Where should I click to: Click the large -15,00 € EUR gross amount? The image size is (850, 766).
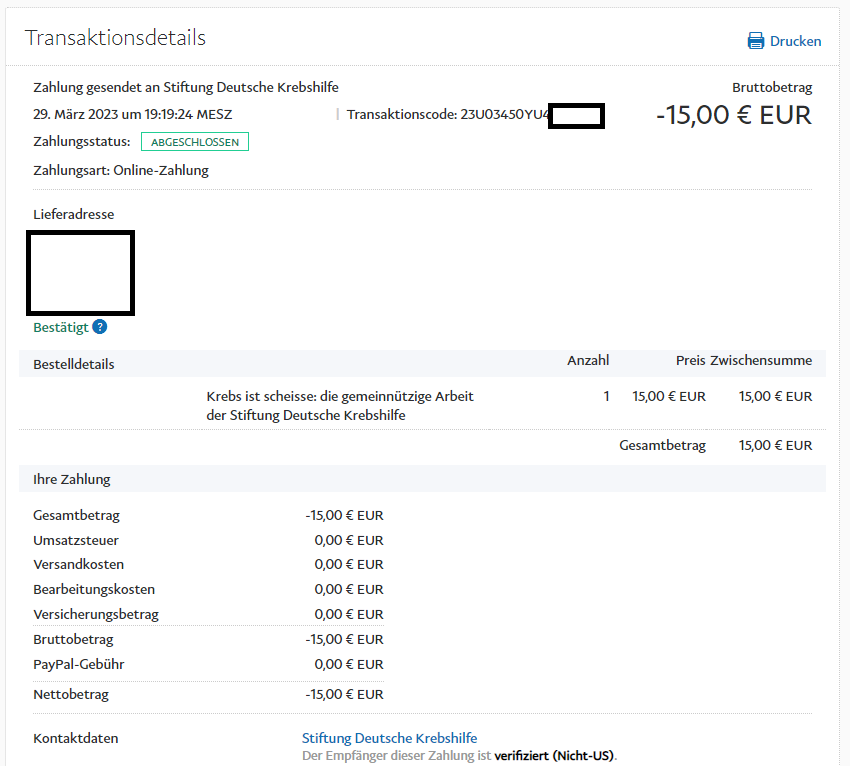pyautogui.click(x=733, y=115)
